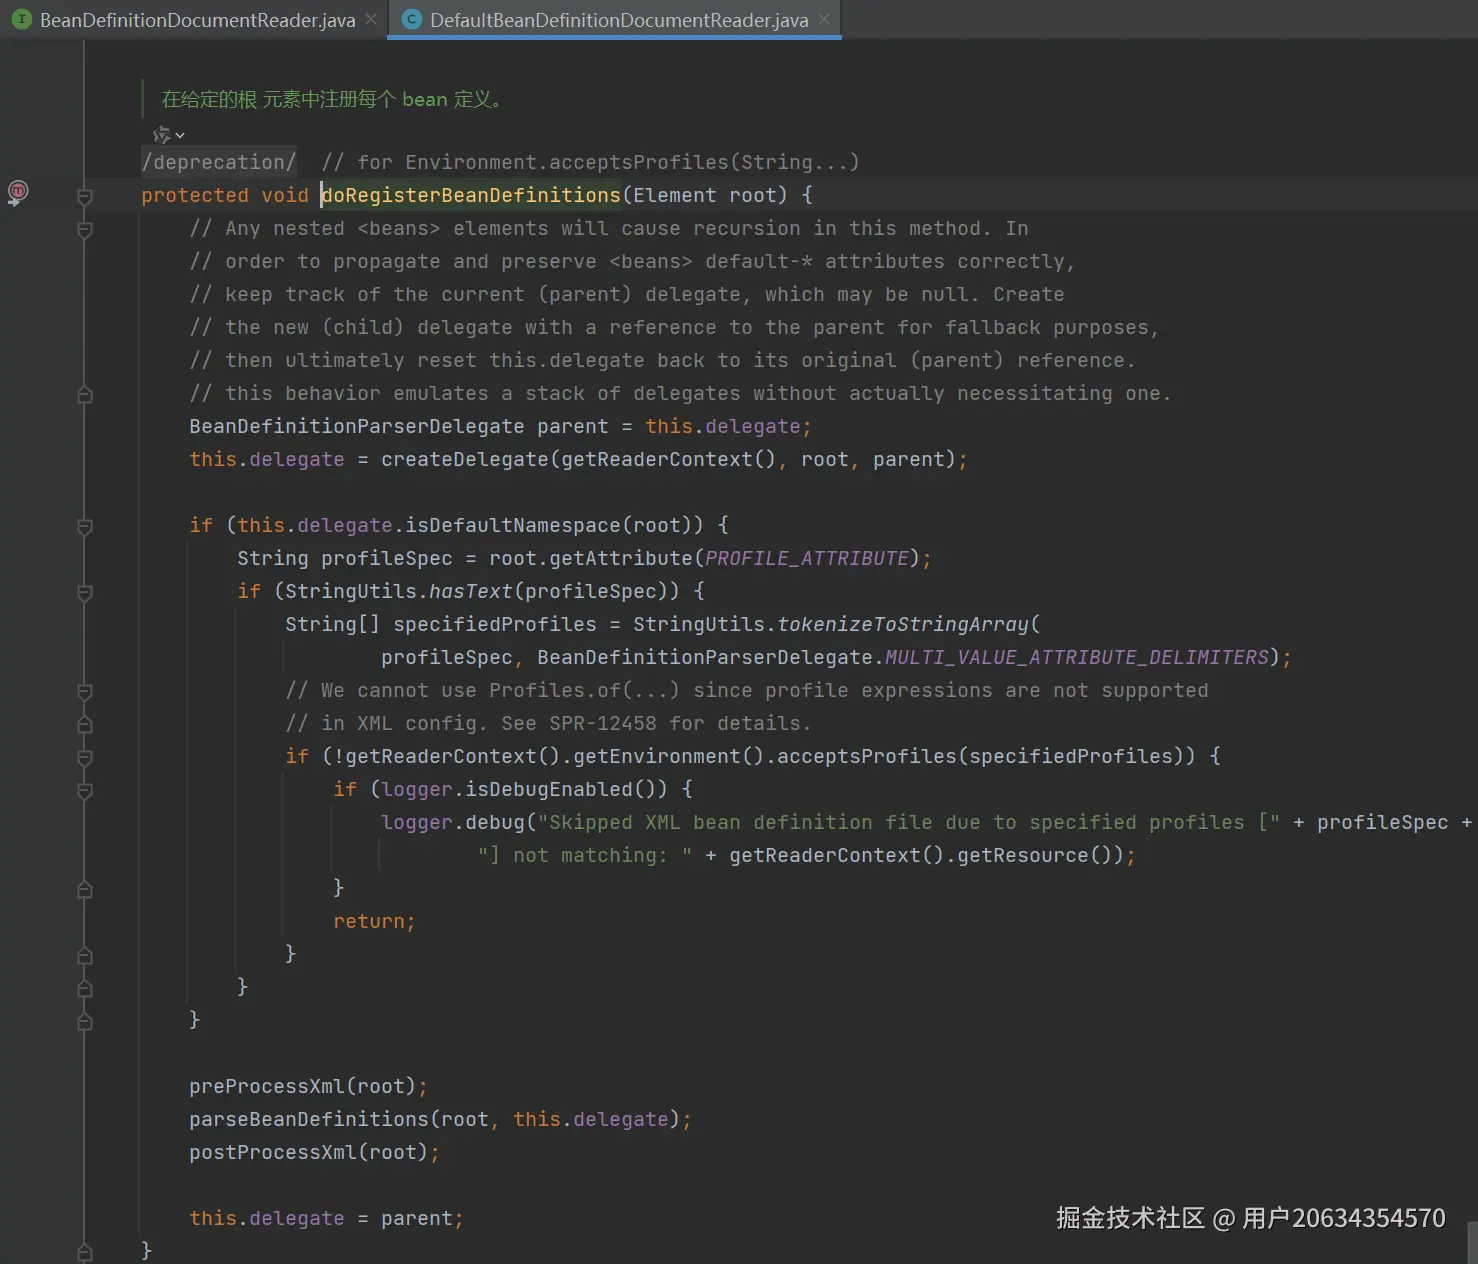
Task: Click the 'protected' keyword
Action: pos(195,195)
